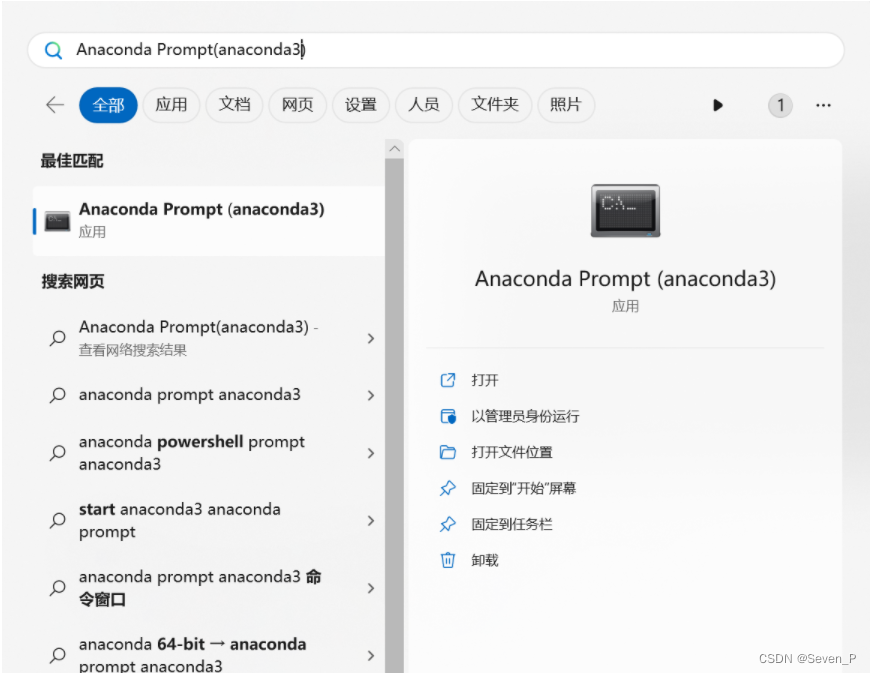Viewport: 871px width, 674px height.
Task: Click the small Anaconda Prompt icon in best match
Action: pyautogui.click(x=57, y=221)
